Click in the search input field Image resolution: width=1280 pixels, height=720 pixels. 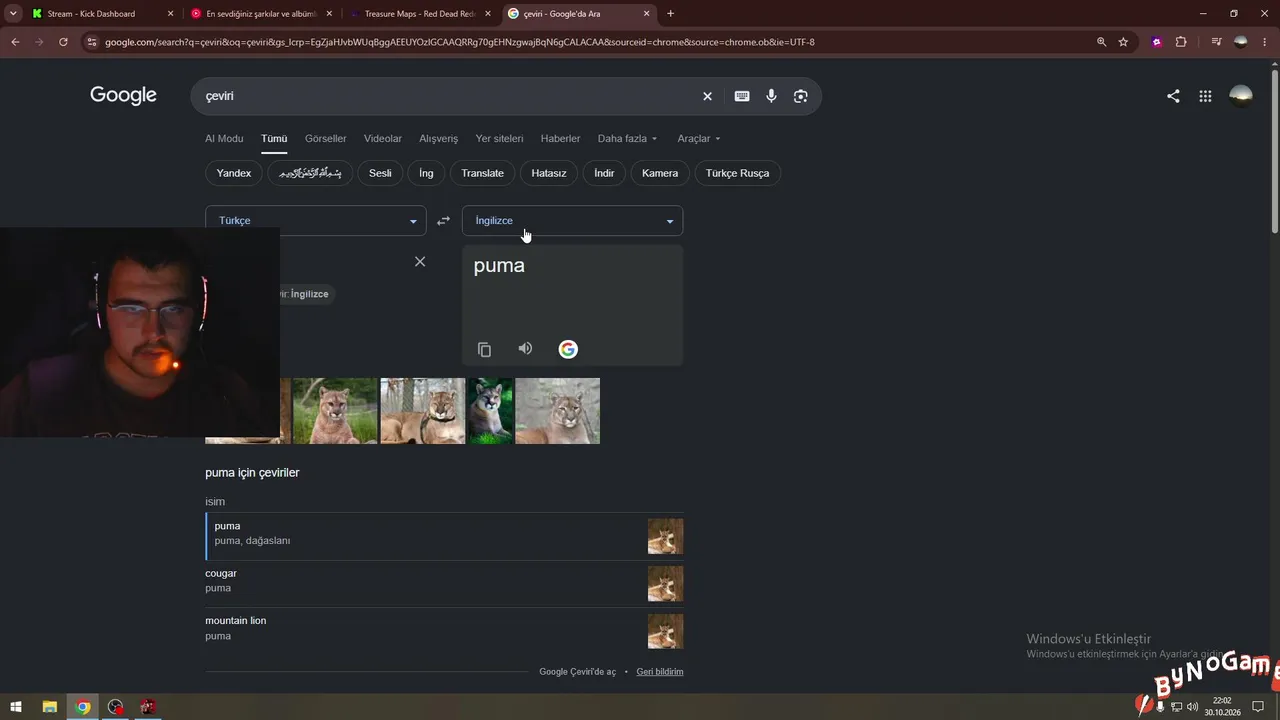pos(445,96)
